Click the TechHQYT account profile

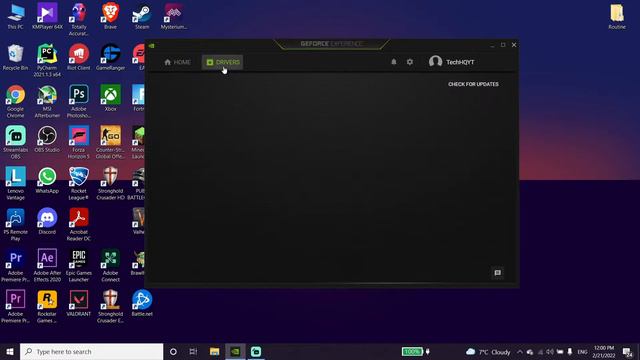451,62
